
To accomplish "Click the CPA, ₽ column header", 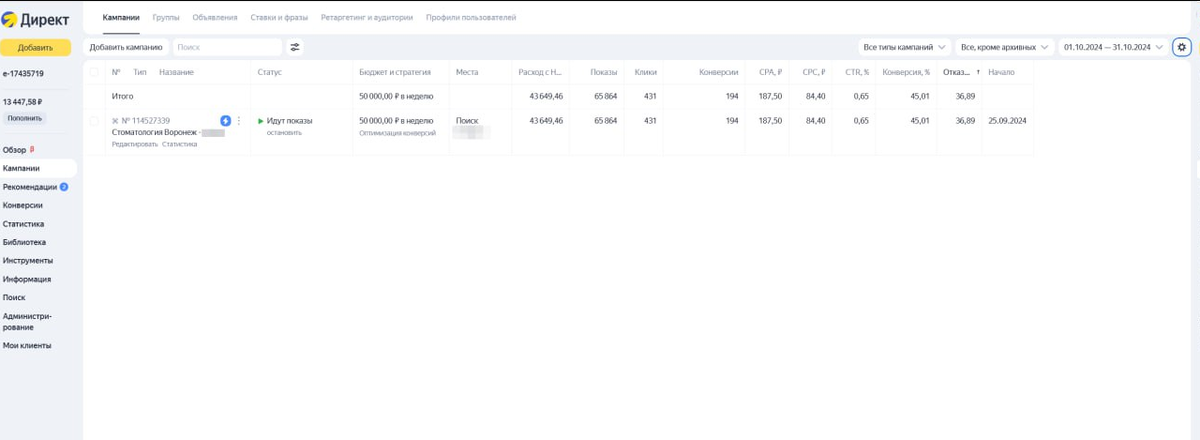I will click(x=770, y=73).
